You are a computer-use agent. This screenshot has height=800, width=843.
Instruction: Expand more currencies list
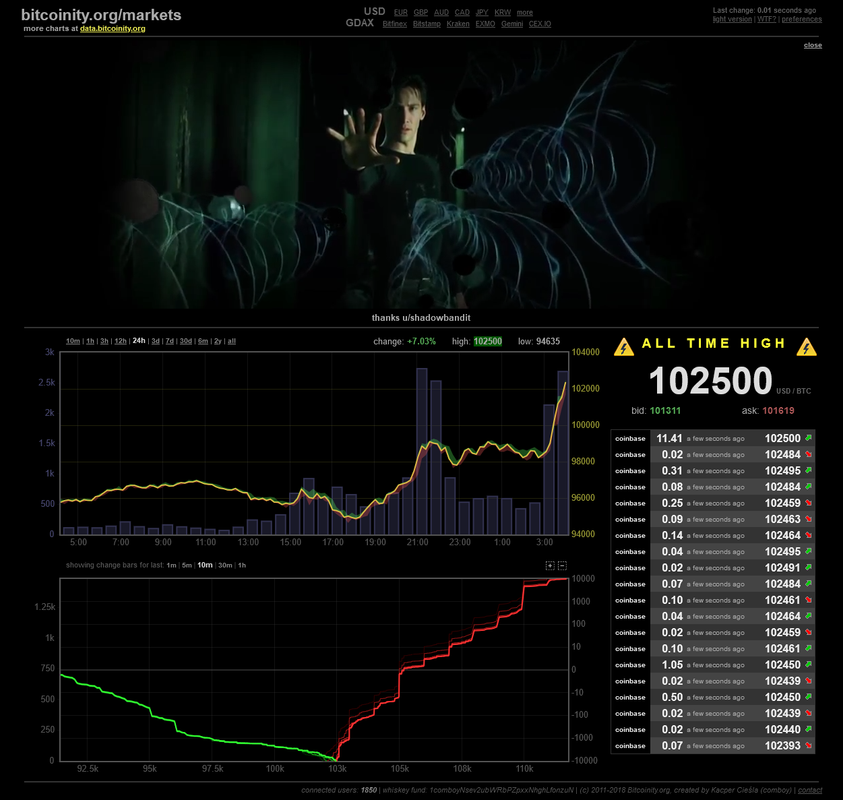point(525,12)
